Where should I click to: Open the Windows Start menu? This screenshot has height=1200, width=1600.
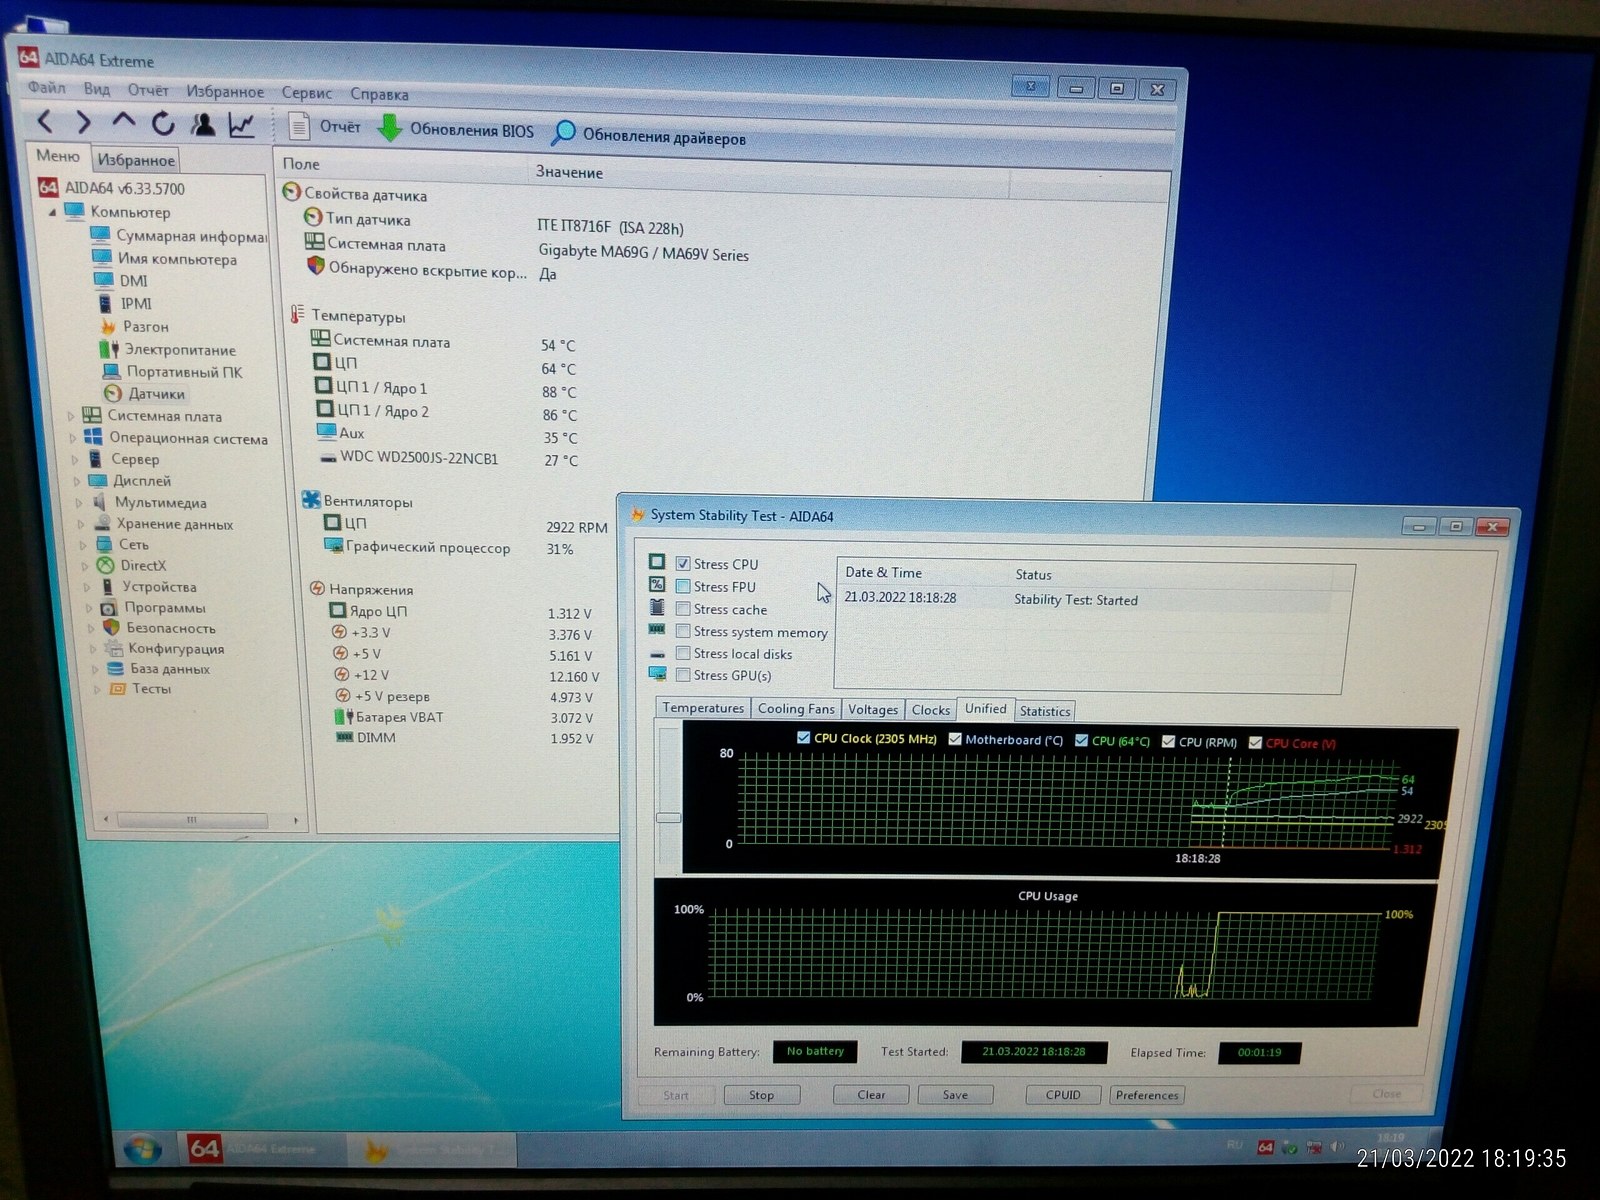point(142,1150)
